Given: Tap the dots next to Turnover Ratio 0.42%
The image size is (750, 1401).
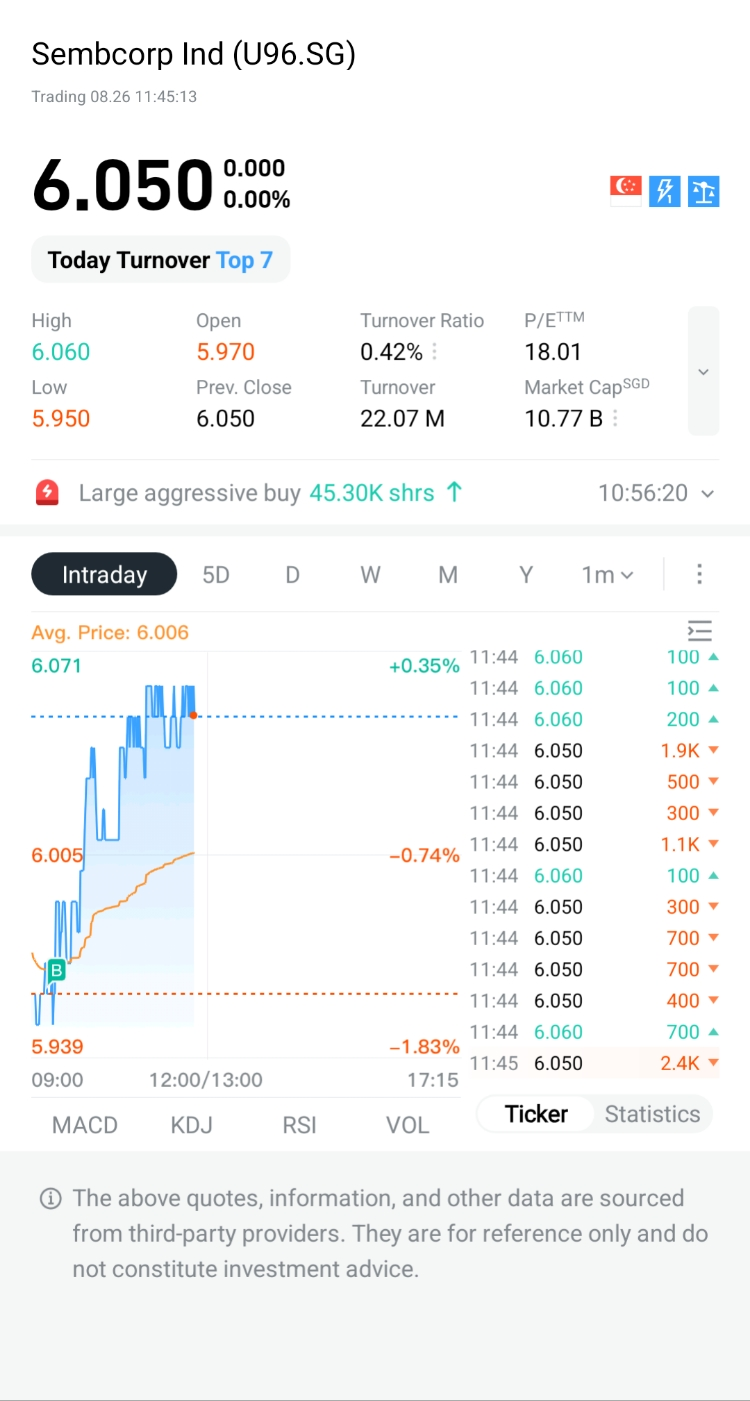Looking at the screenshot, I should 435,352.
